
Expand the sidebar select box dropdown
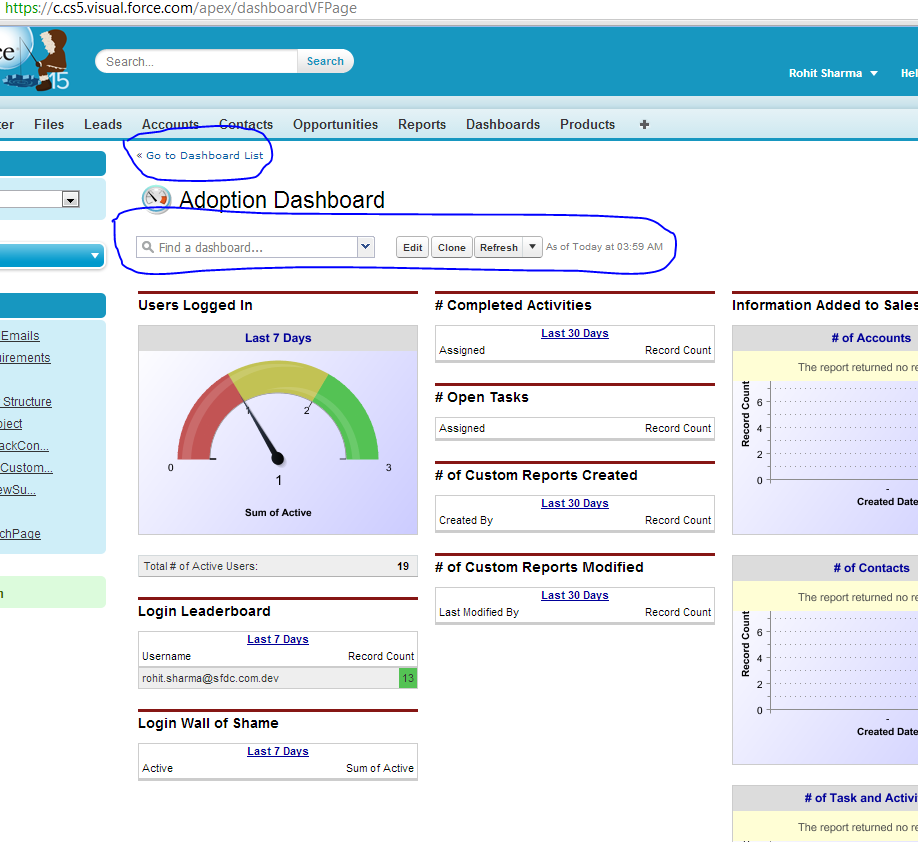pyautogui.click(x=70, y=199)
